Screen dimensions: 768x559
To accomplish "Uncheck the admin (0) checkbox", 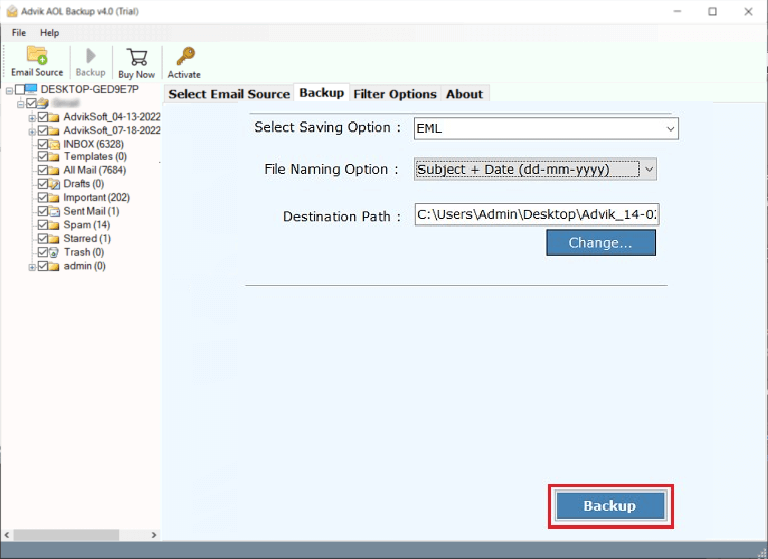I will coord(43,266).
